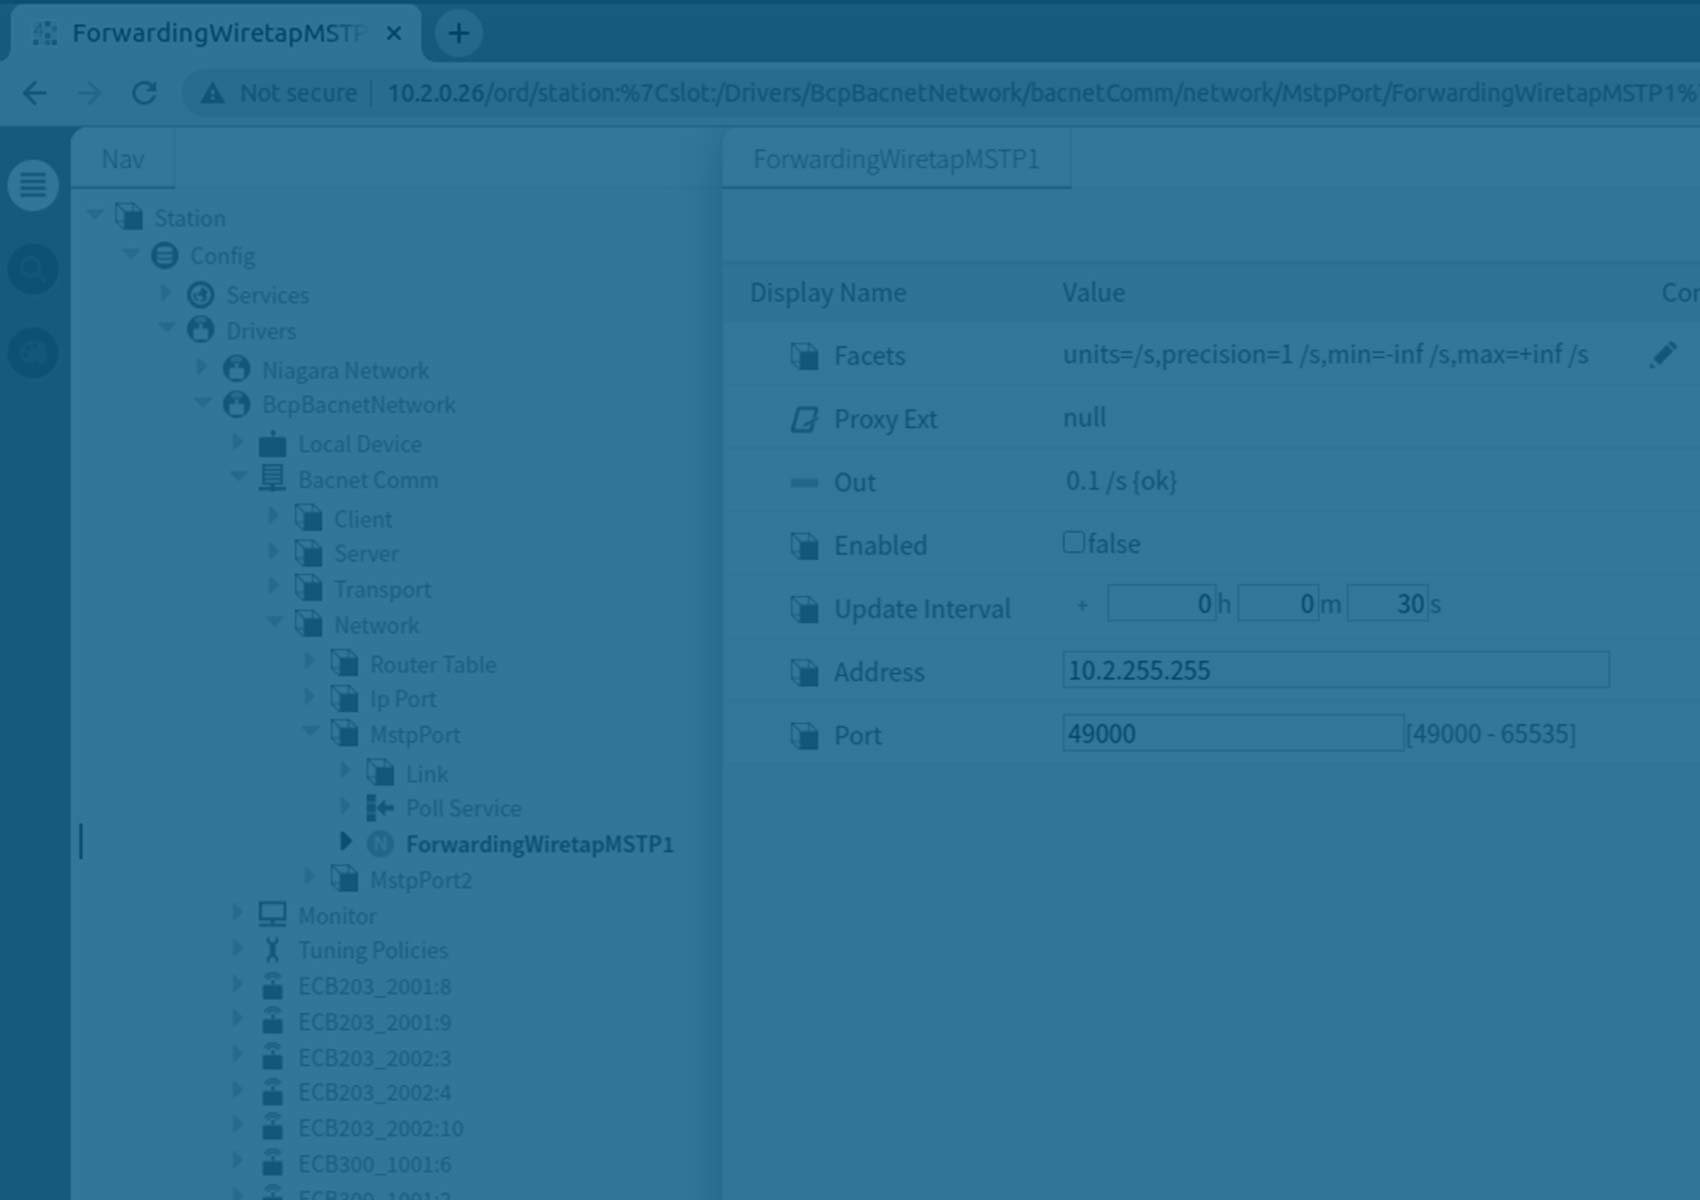Screen dimensions: 1700x1200
Task: Open a new browser tab
Action: point(458,33)
